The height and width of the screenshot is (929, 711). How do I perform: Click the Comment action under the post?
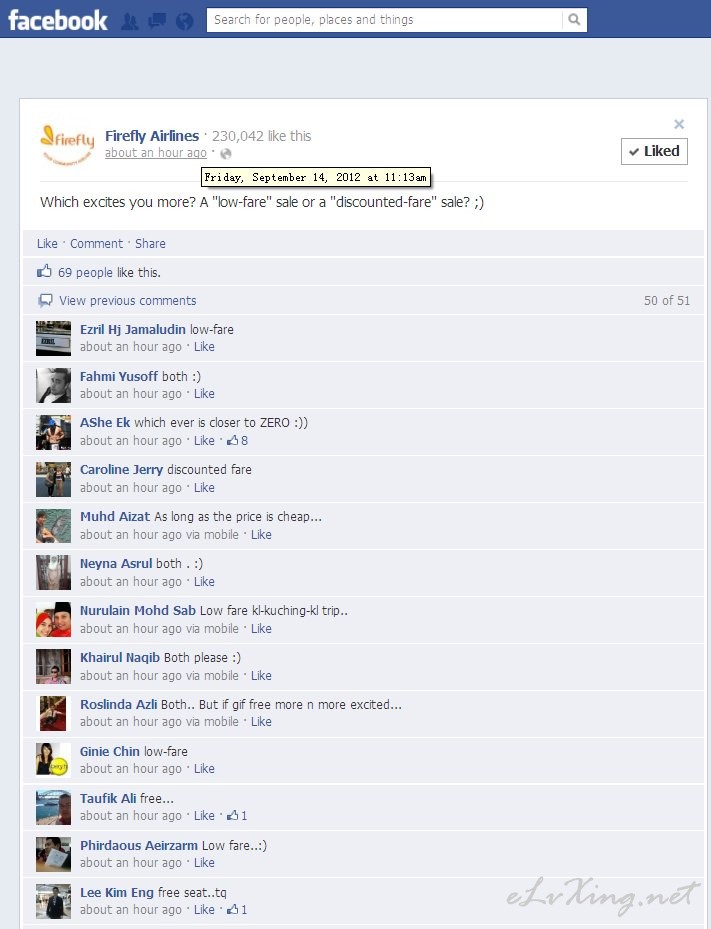point(96,244)
